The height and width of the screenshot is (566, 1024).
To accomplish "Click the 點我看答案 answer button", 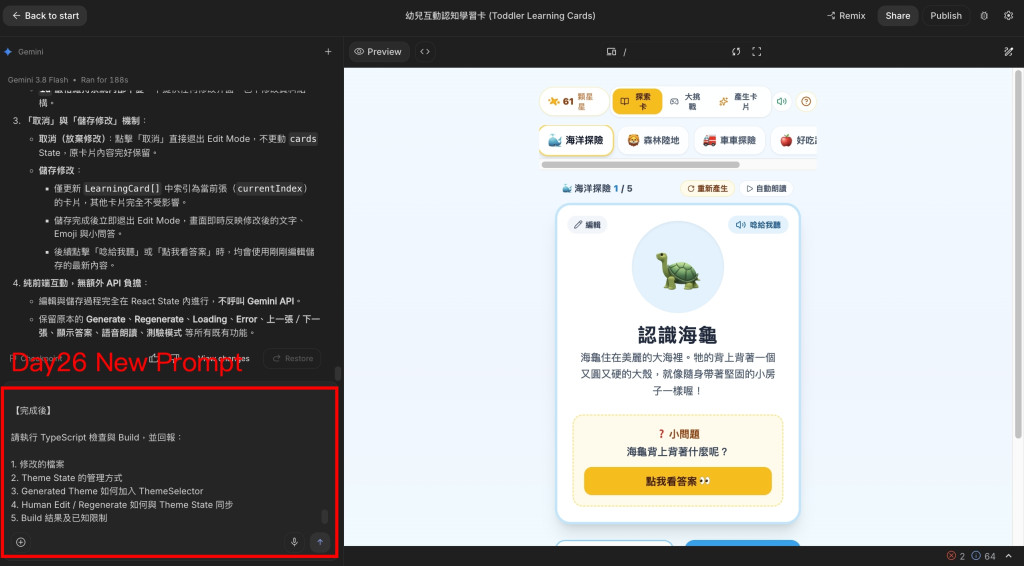I will (x=678, y=481).
